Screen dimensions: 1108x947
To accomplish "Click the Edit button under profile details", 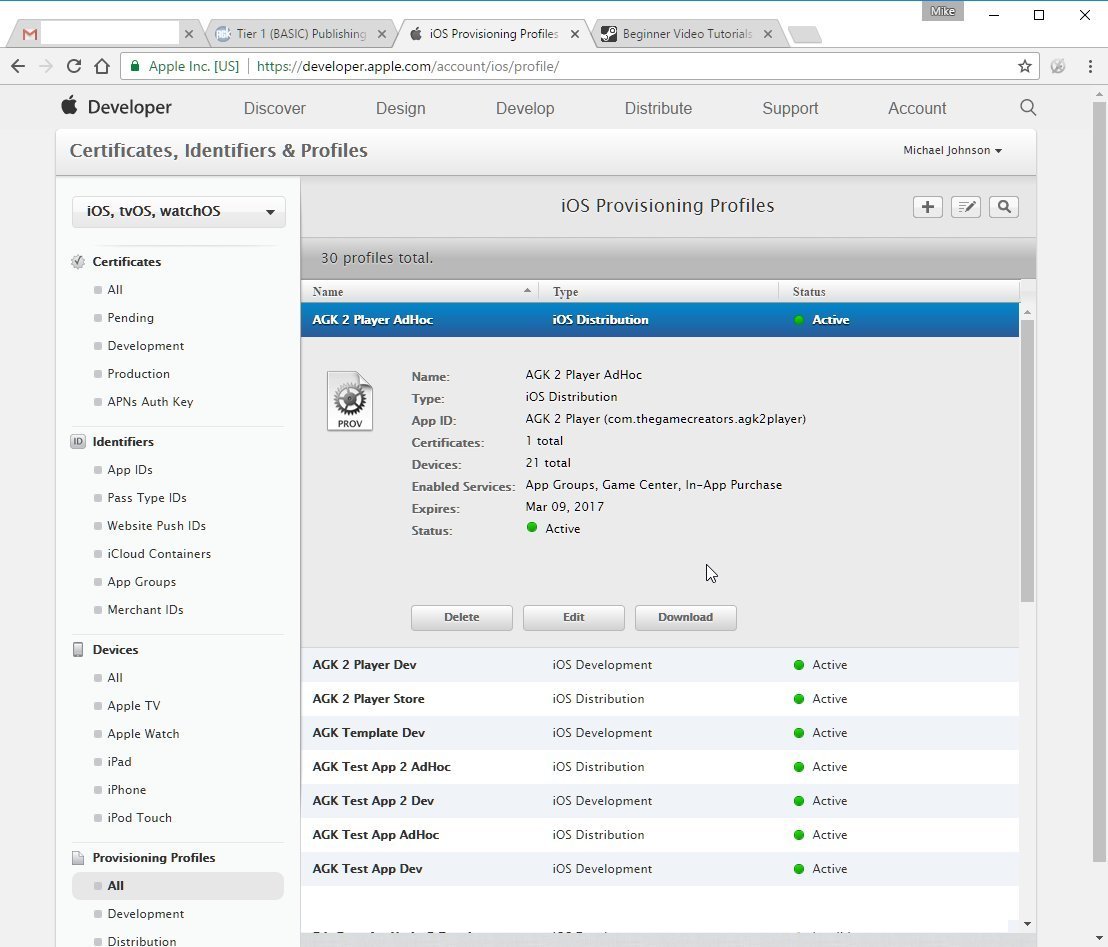I will (x=573, y=617).
